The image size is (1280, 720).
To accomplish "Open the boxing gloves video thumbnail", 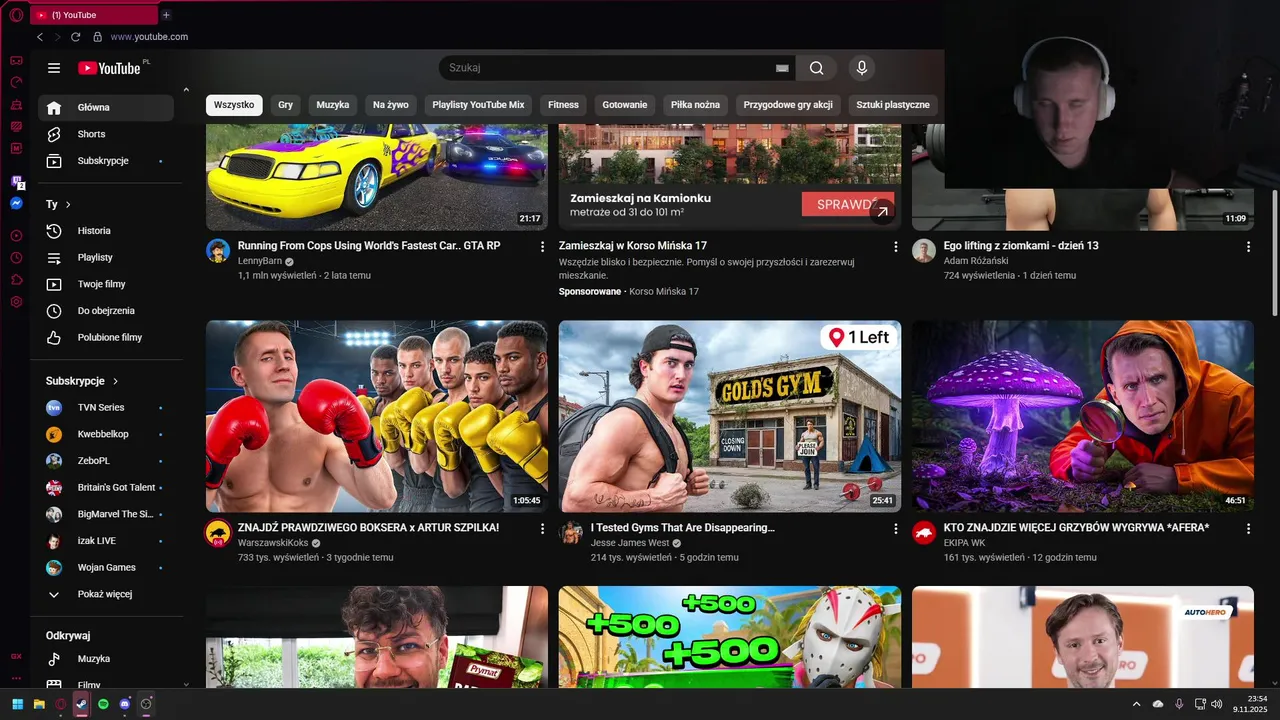I will (377, 416).
